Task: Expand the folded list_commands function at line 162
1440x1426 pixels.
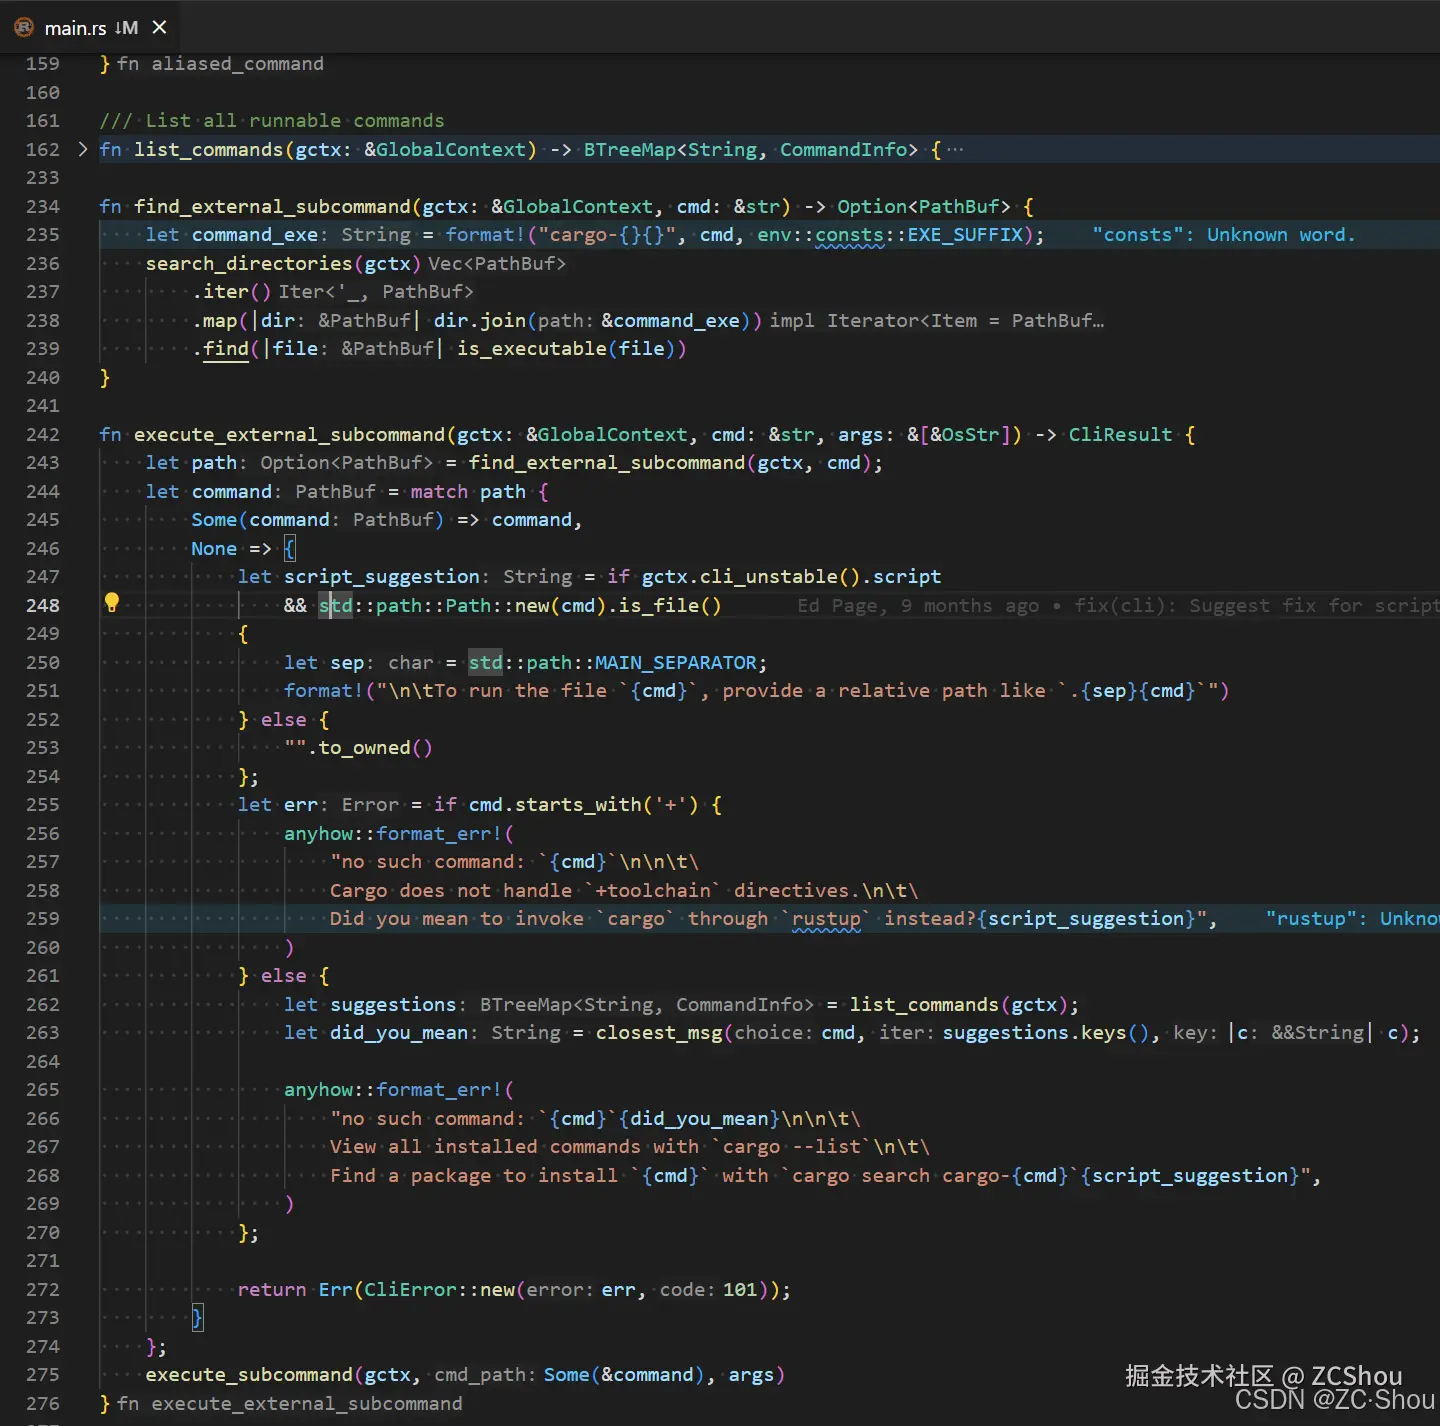Action: click(83, 149)
